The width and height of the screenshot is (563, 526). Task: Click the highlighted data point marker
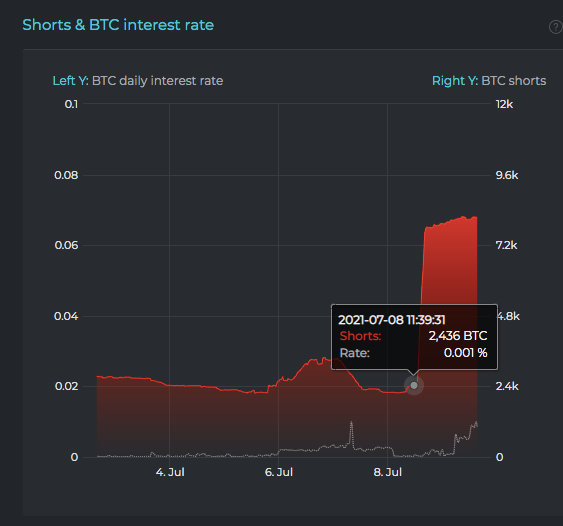(414, 385)
